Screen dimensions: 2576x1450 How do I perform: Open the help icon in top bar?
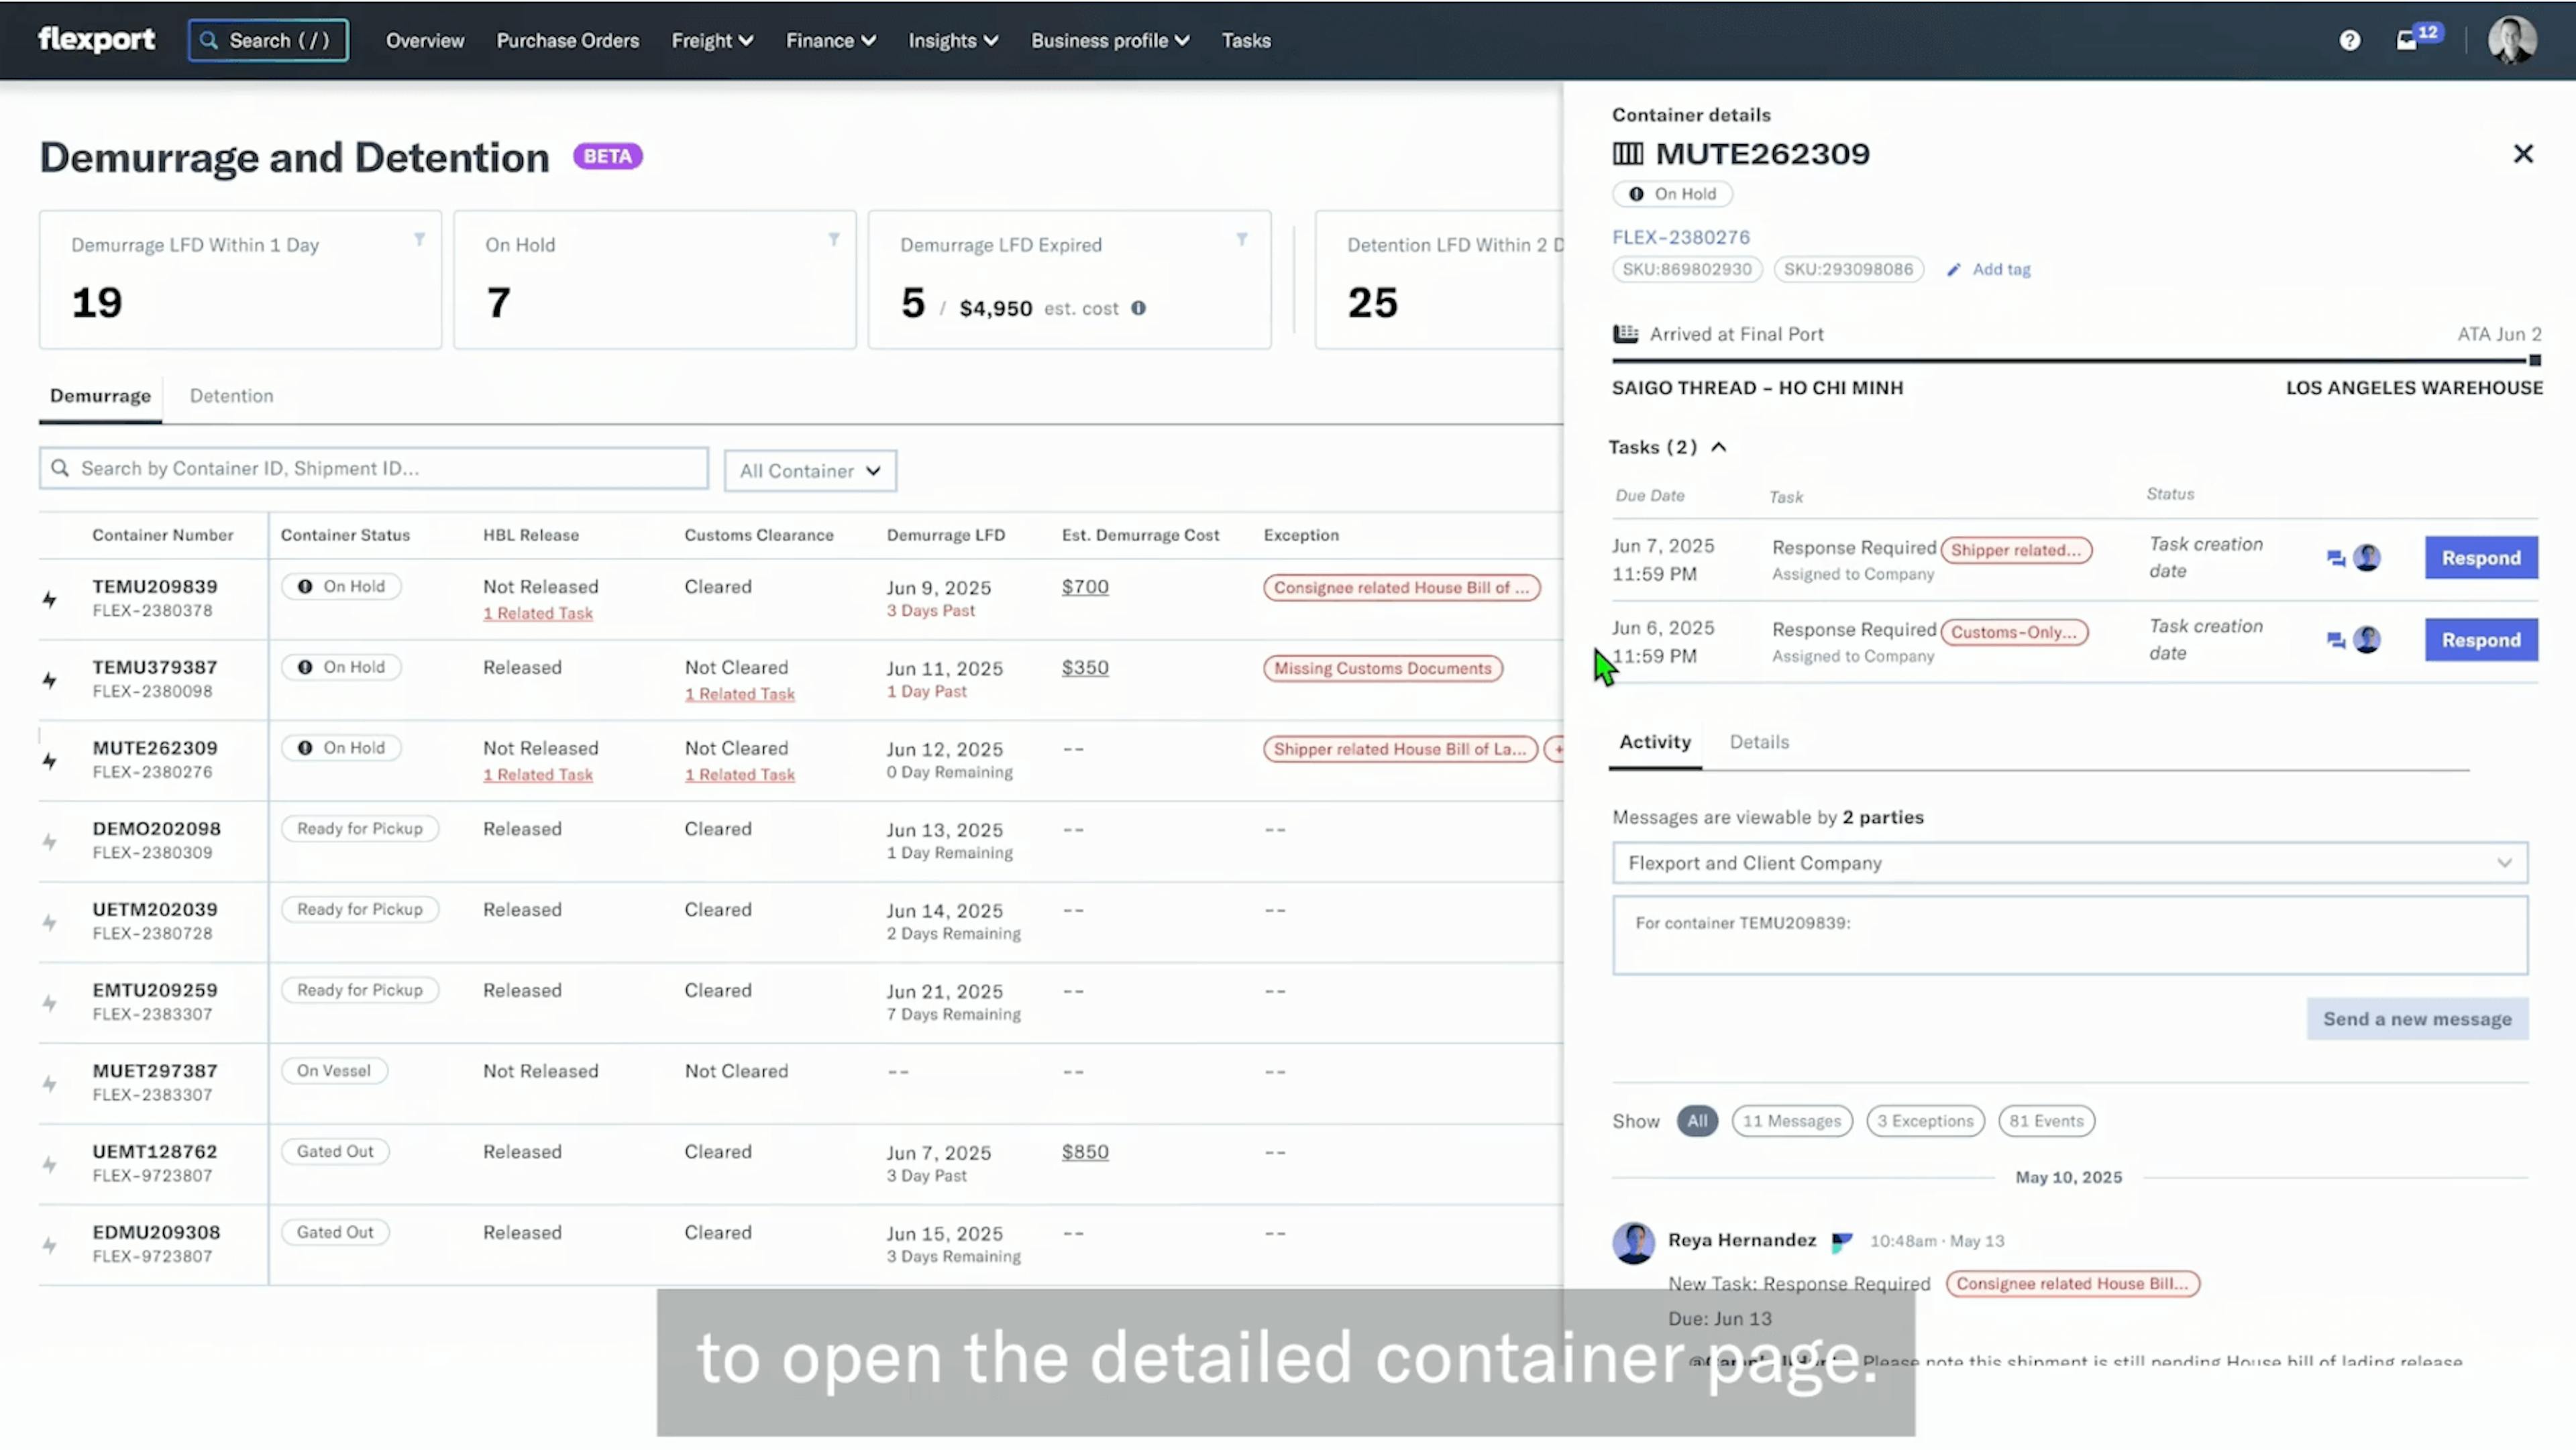pos(2349,40)
